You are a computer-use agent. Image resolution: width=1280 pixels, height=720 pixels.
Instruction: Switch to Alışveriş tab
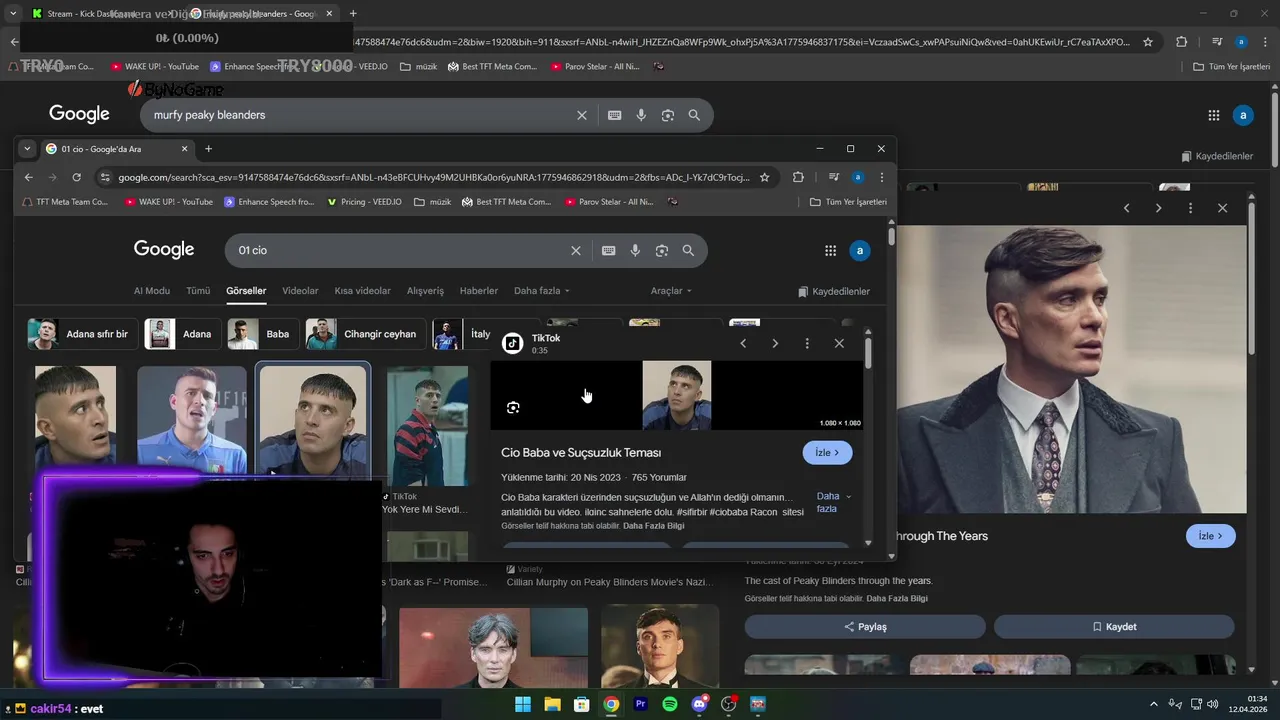click(x=425, y=291)
